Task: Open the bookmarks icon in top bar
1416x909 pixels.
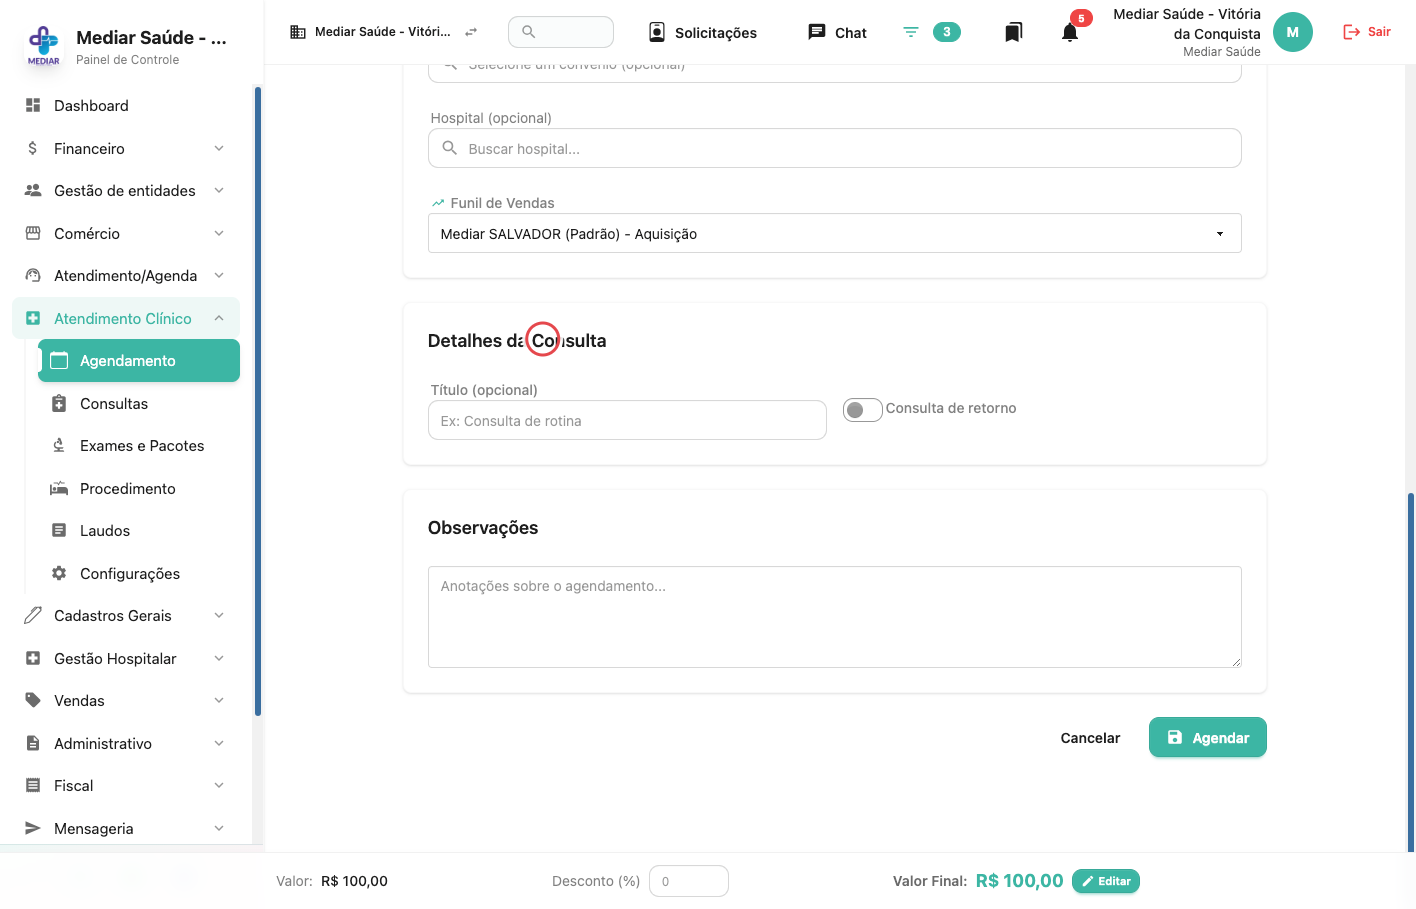Action: click(x=1014, y=32)
